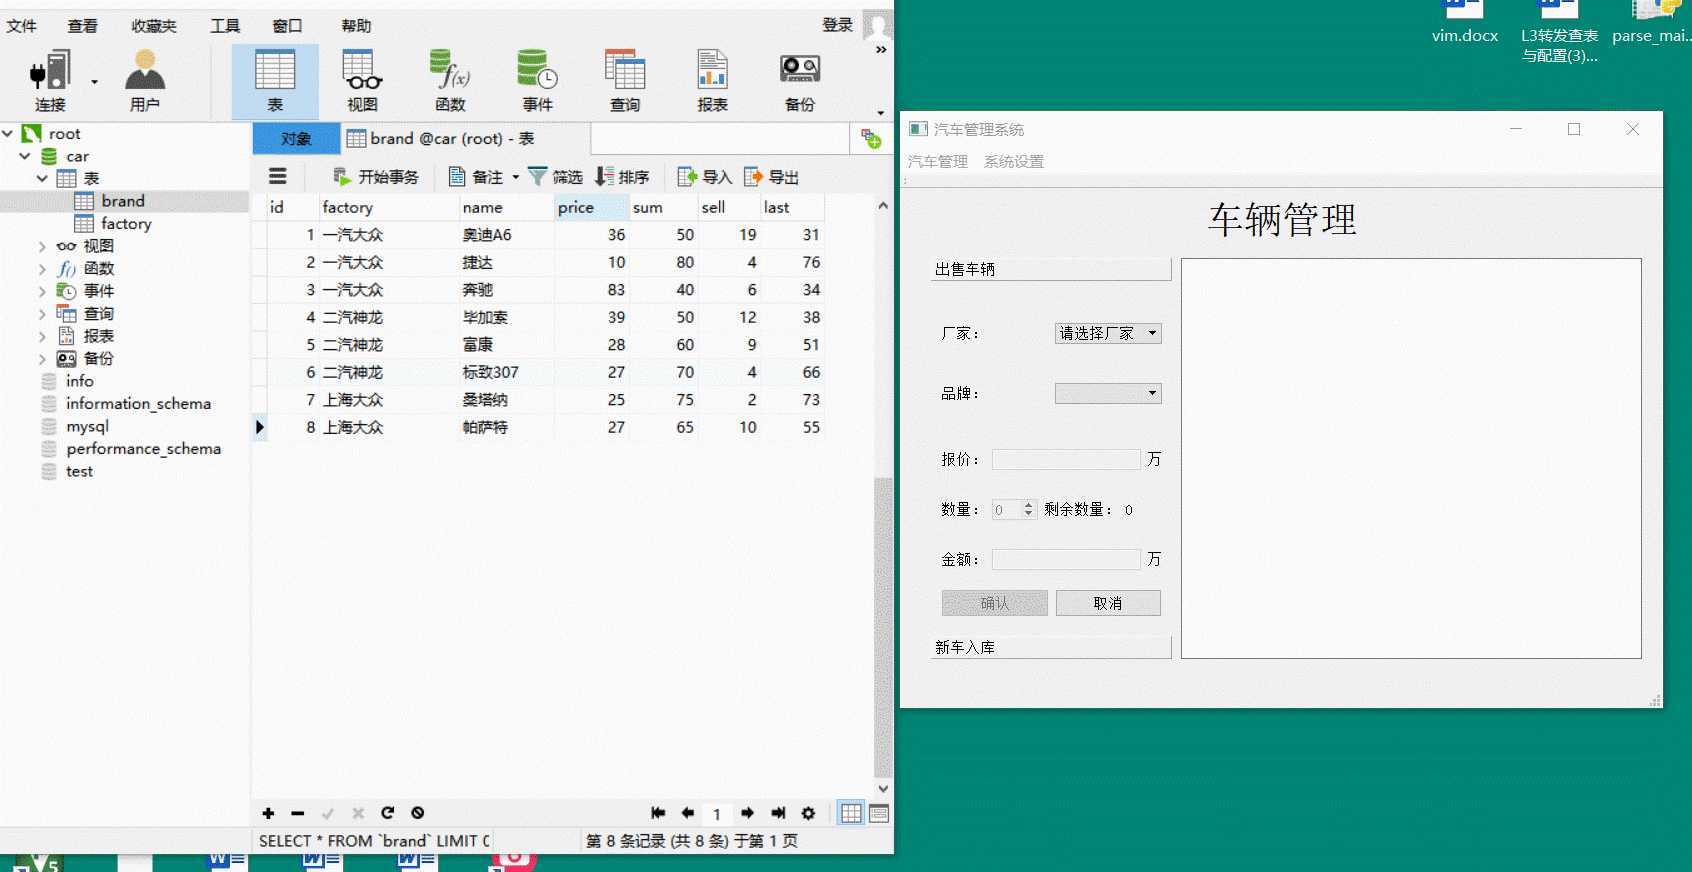Click the 备注 memo button

476,177
